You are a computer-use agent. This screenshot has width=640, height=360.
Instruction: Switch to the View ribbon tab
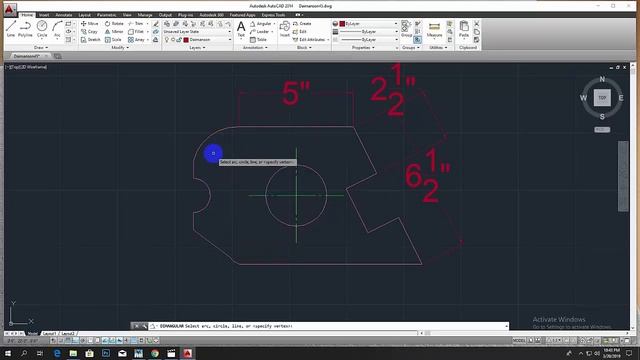127,15
